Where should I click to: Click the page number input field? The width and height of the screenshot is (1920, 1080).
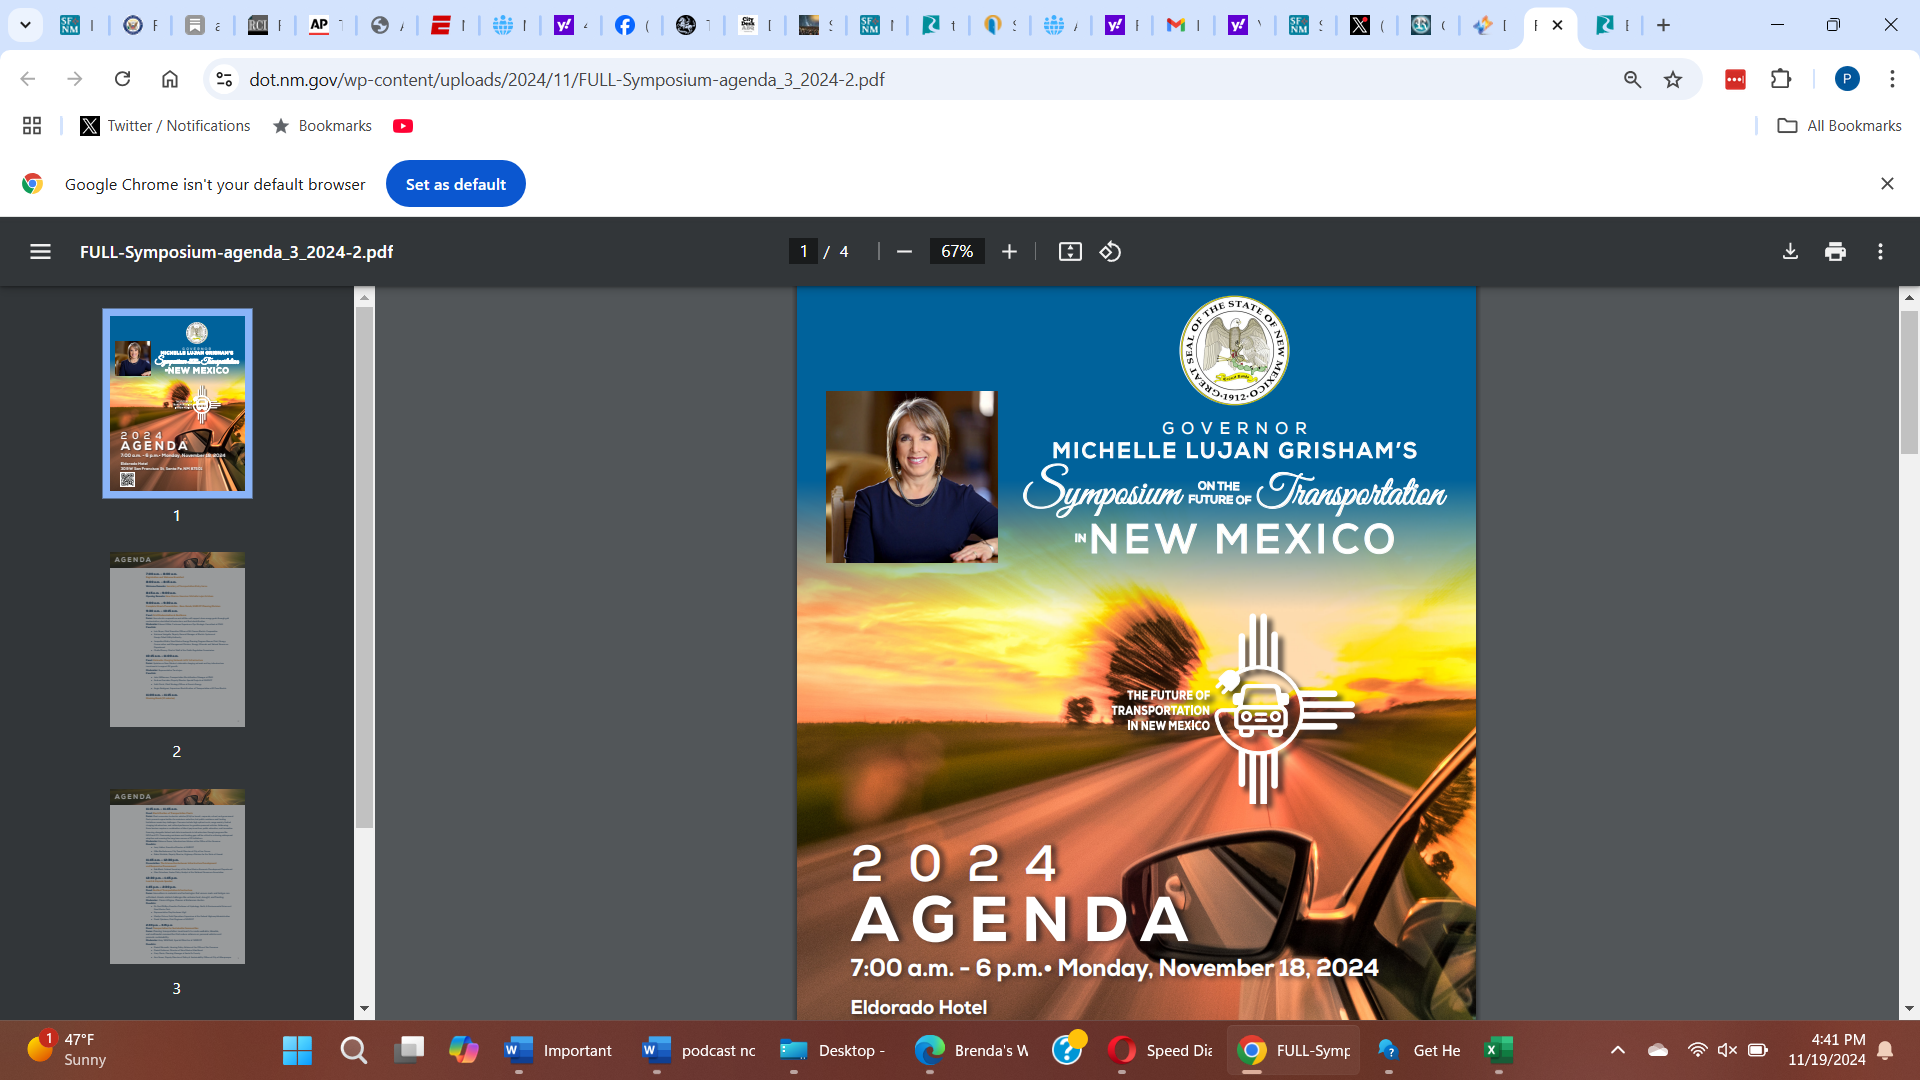pos(803,252)
